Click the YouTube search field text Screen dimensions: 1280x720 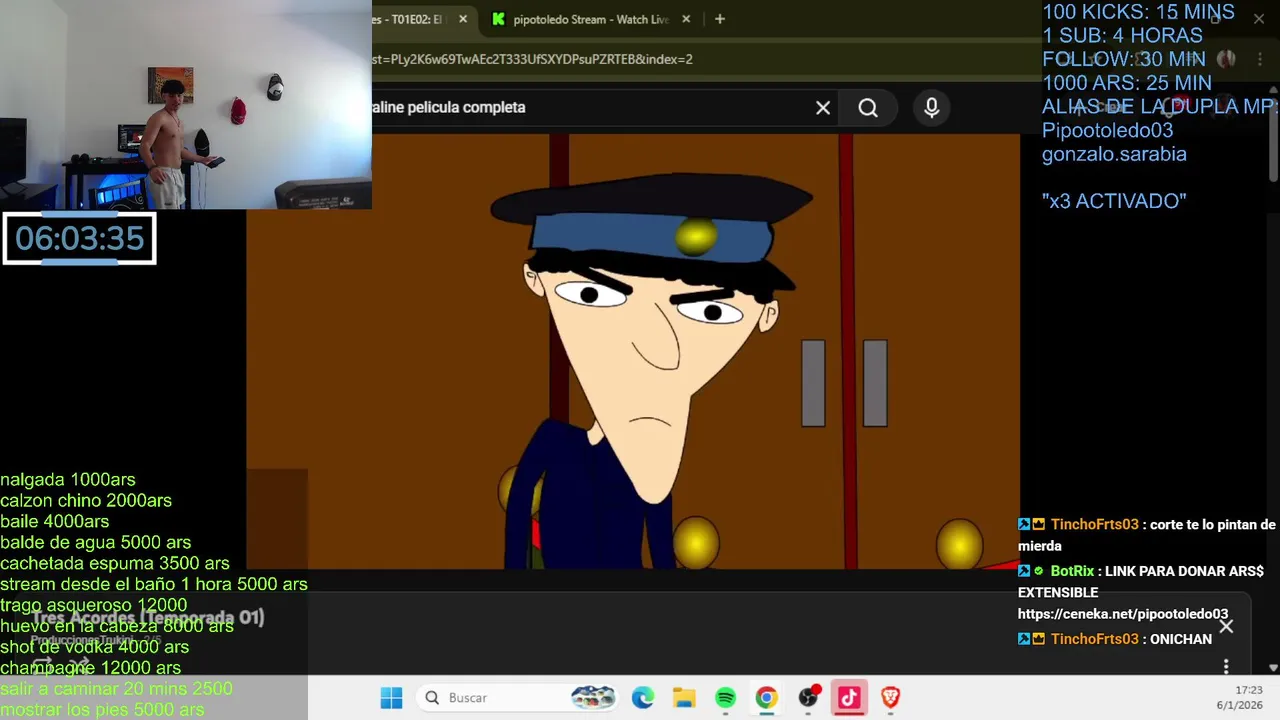[x=449, y=107]
